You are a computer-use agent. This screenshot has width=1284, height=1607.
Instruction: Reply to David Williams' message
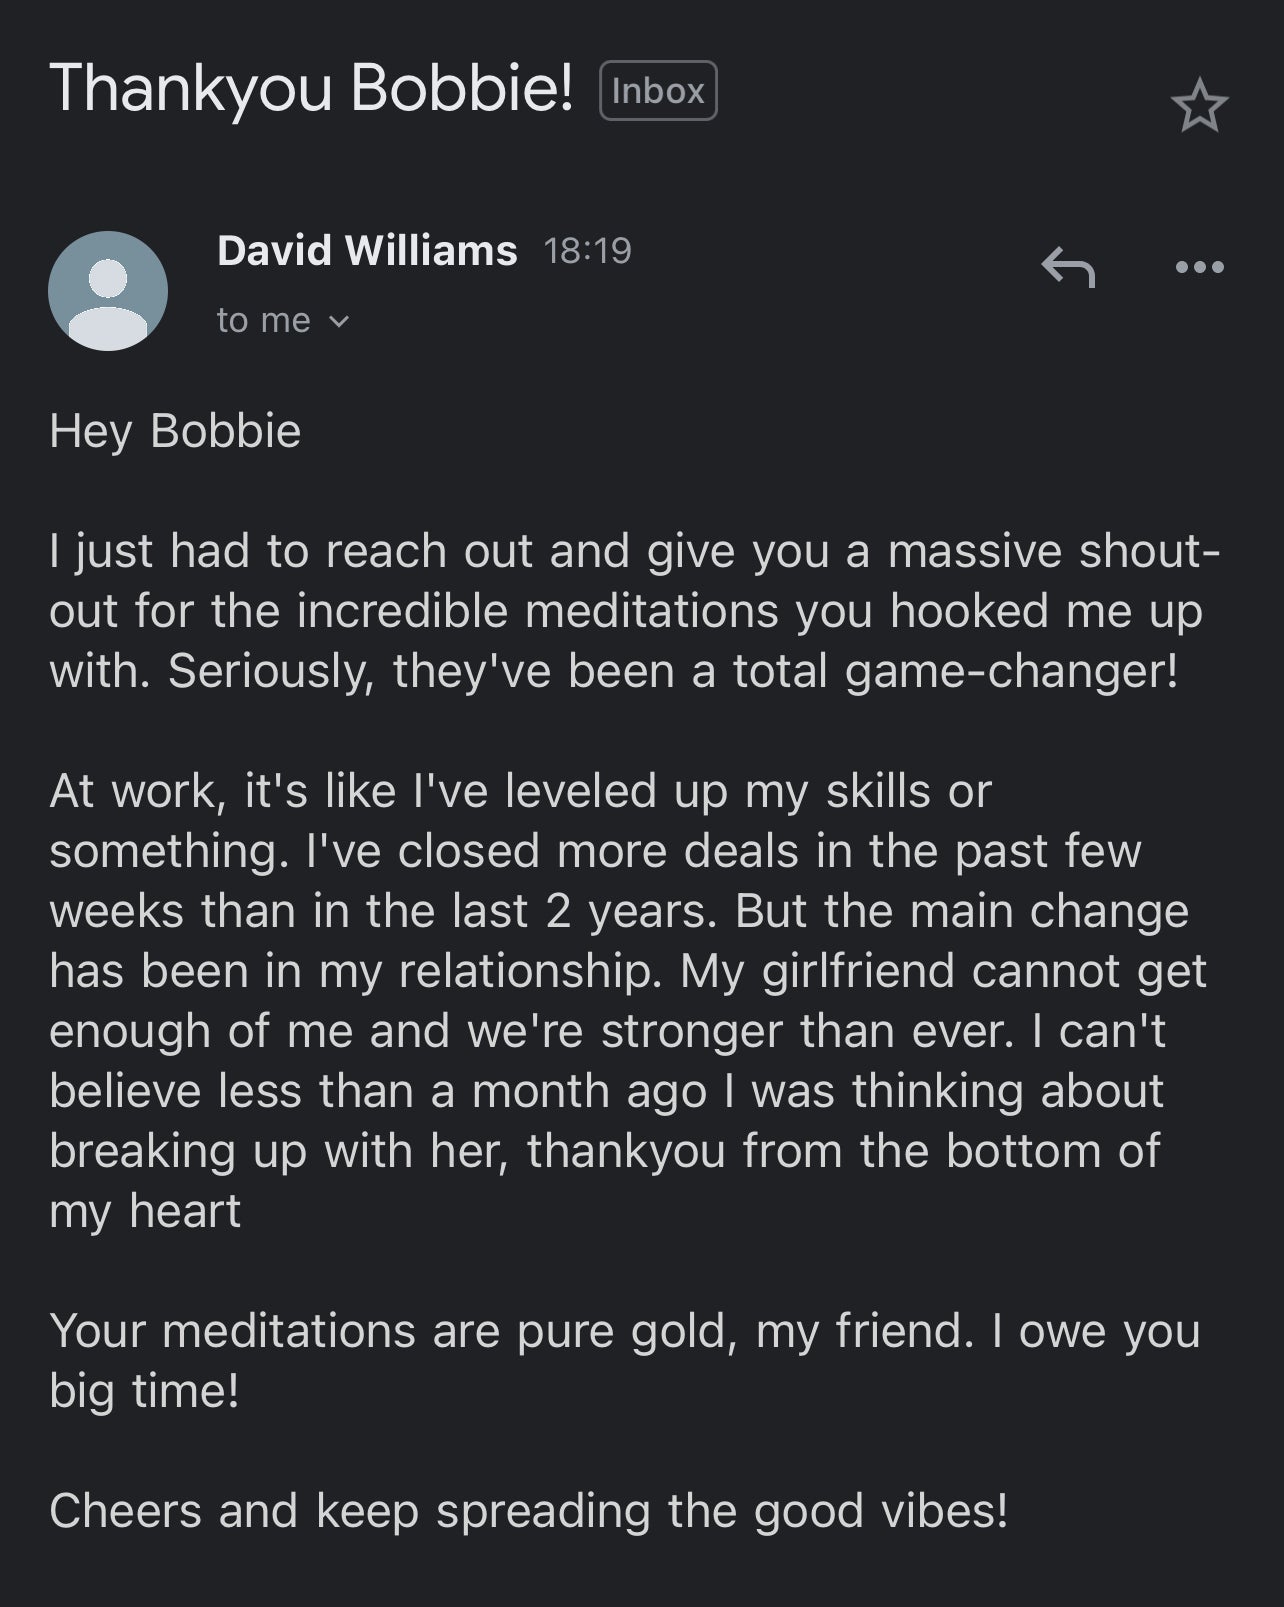(x=1068, y=267)
